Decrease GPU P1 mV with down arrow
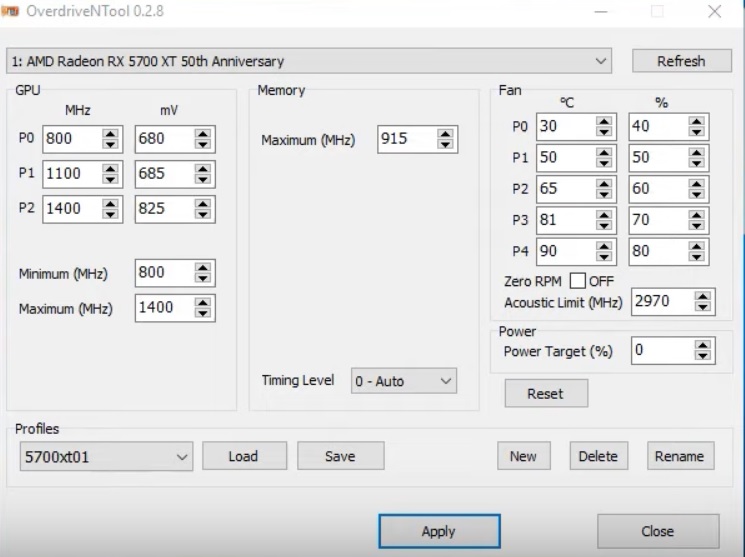This screenshot has width=745, height=557. point(203,180)
